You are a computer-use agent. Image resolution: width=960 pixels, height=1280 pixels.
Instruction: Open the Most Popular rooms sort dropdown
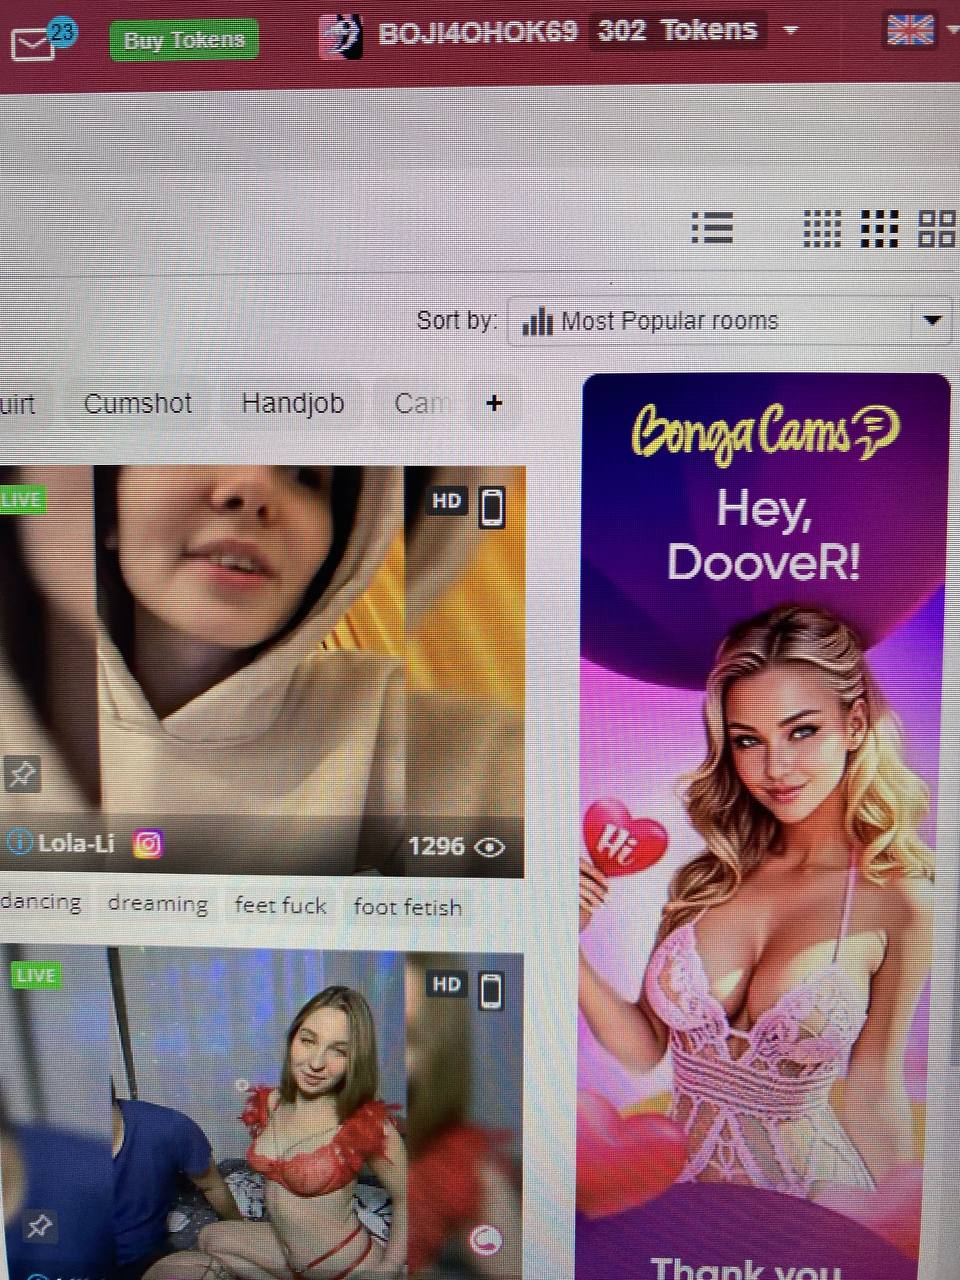click(x=729, y=321)
